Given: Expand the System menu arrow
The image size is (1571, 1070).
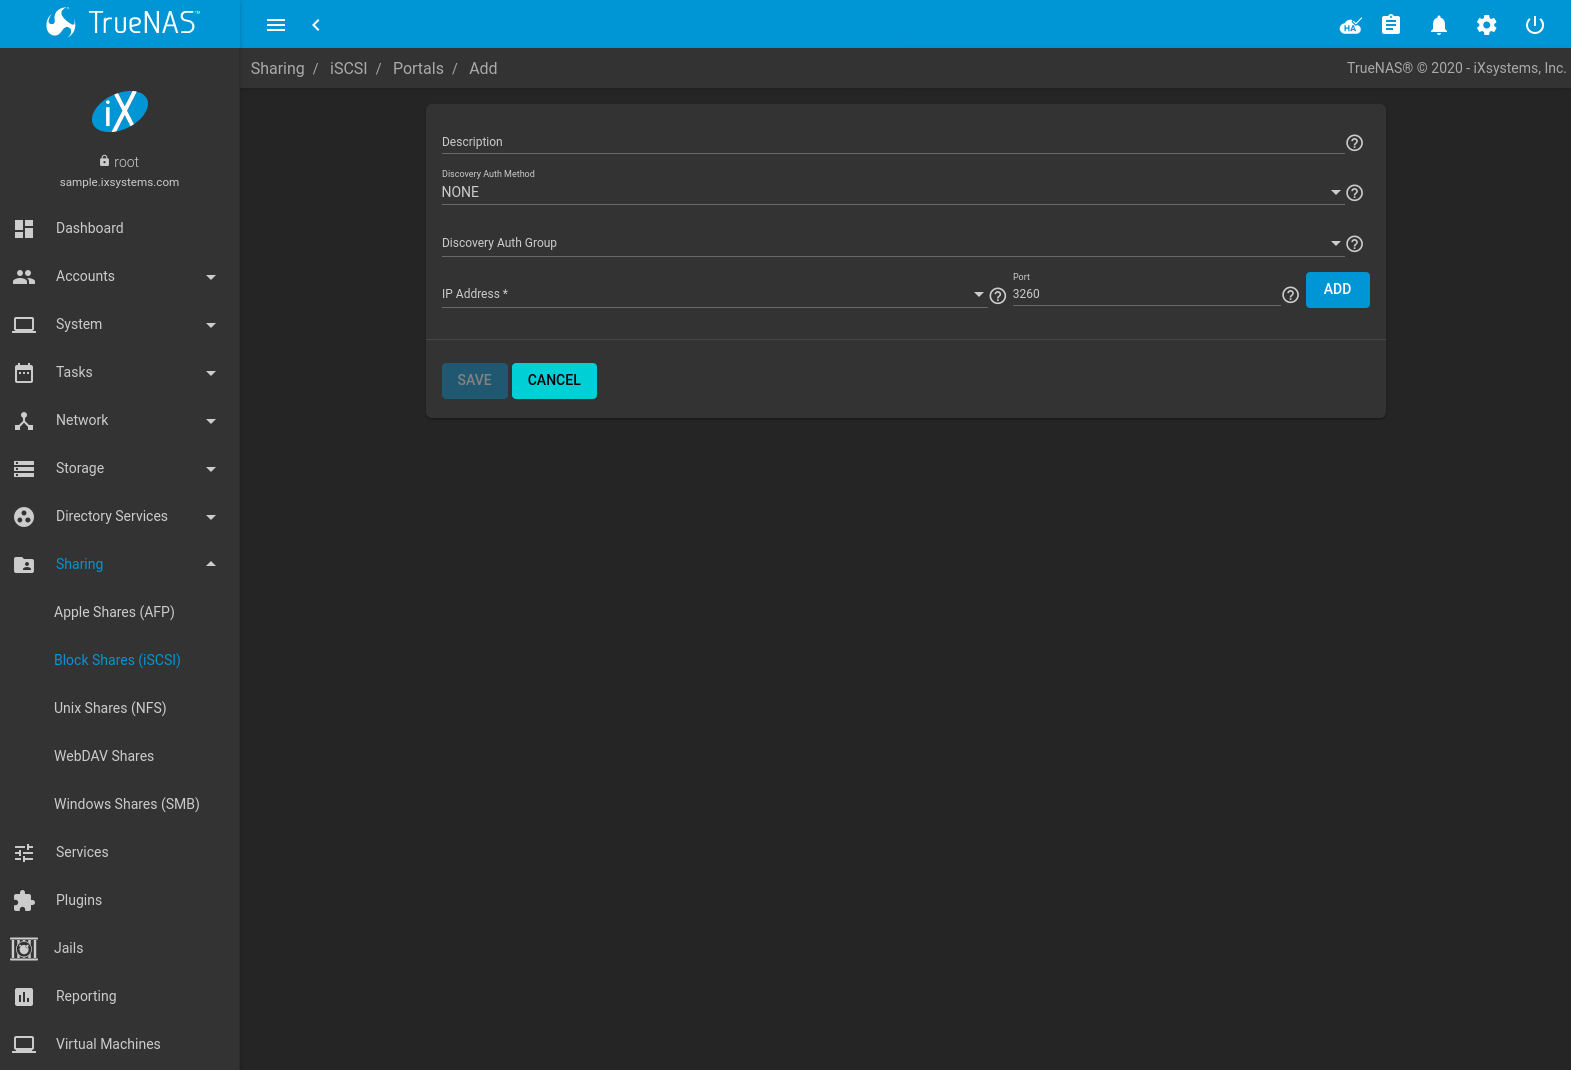Looking at the screenshot, I should [211, 325].
